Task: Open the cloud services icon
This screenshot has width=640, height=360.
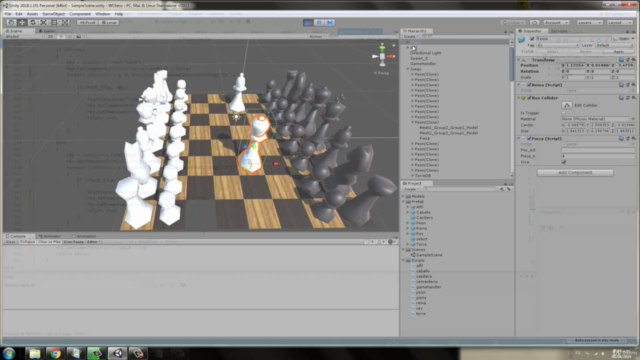Action: pyautogui.click(x=534, y=22)
